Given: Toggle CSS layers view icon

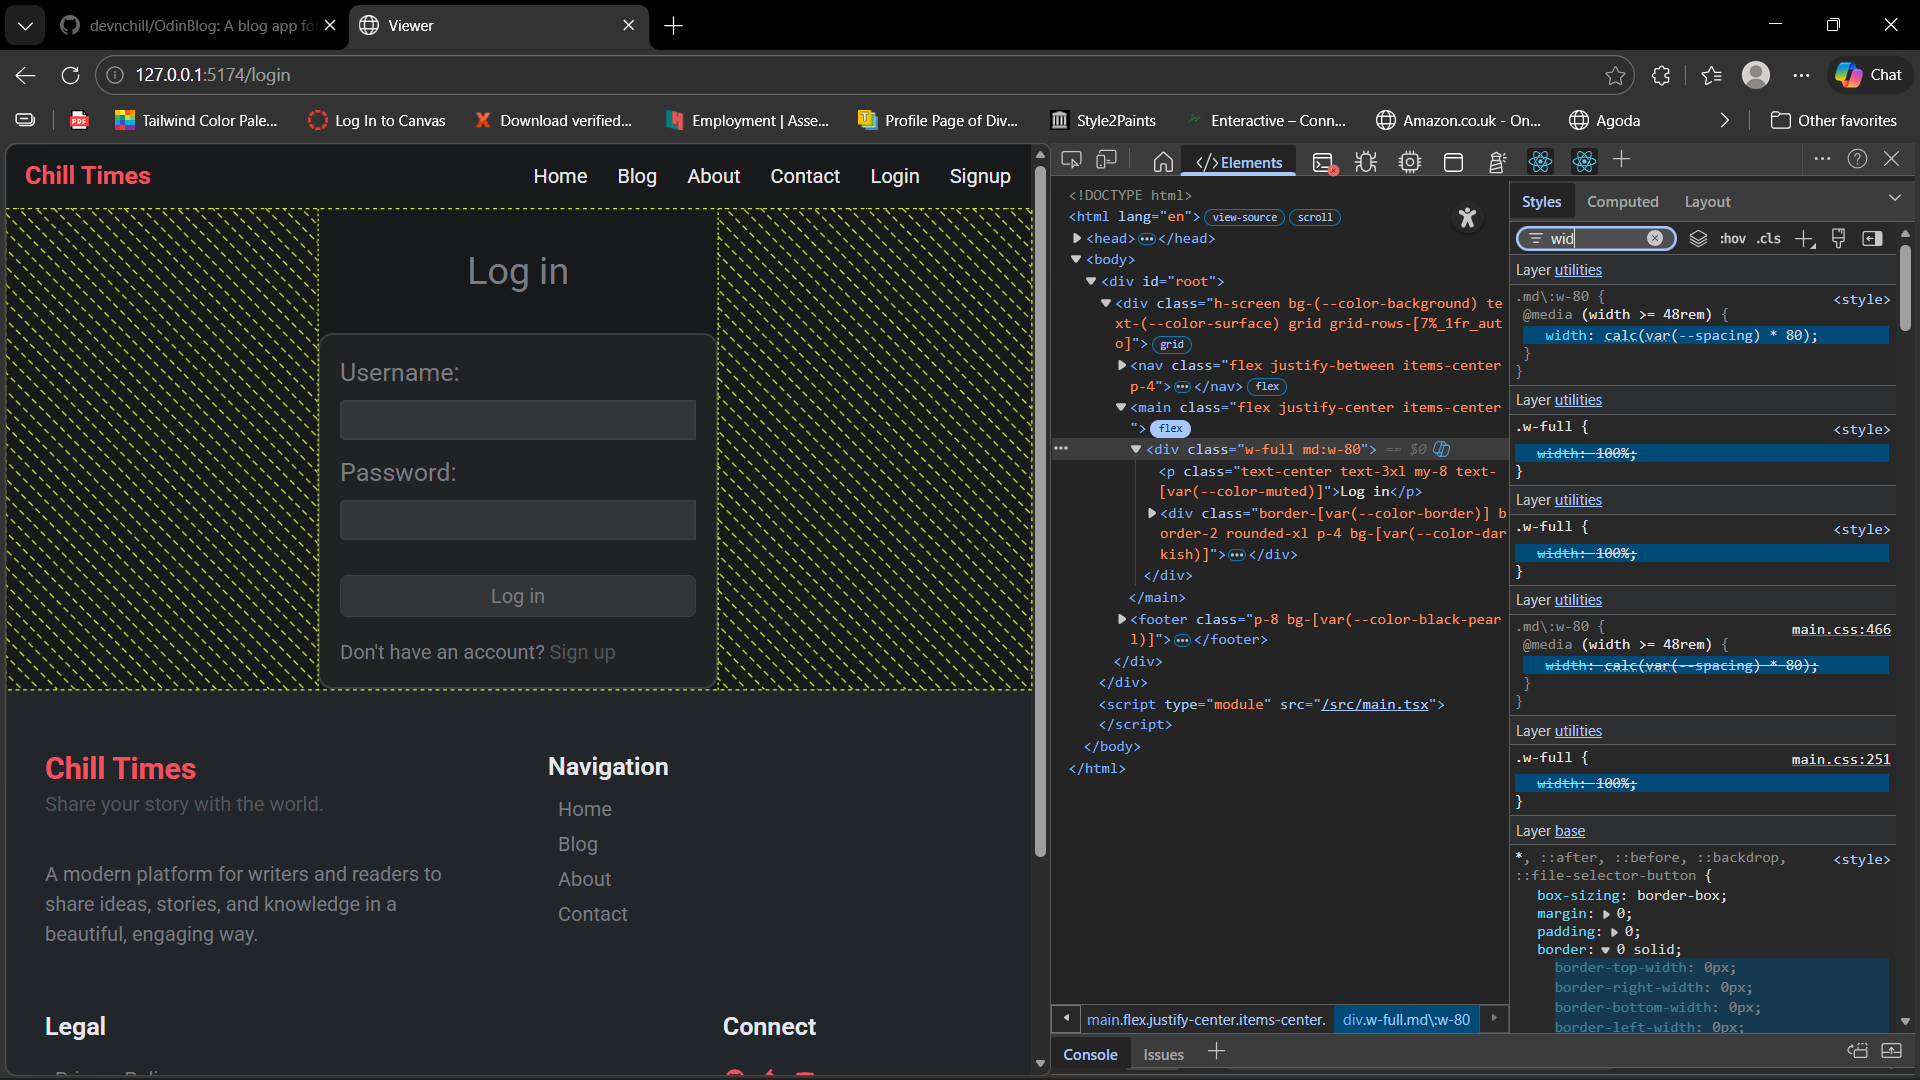Looking at the screenshot, I should point(1698,239).
